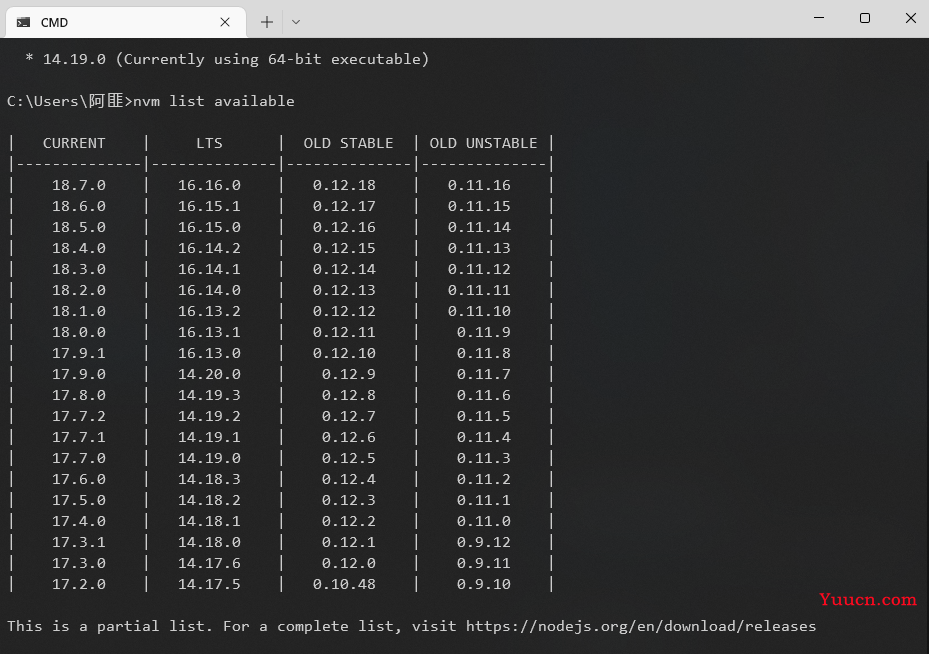Click version 17.5.0 in CURRENT column

tap(79, 501)
